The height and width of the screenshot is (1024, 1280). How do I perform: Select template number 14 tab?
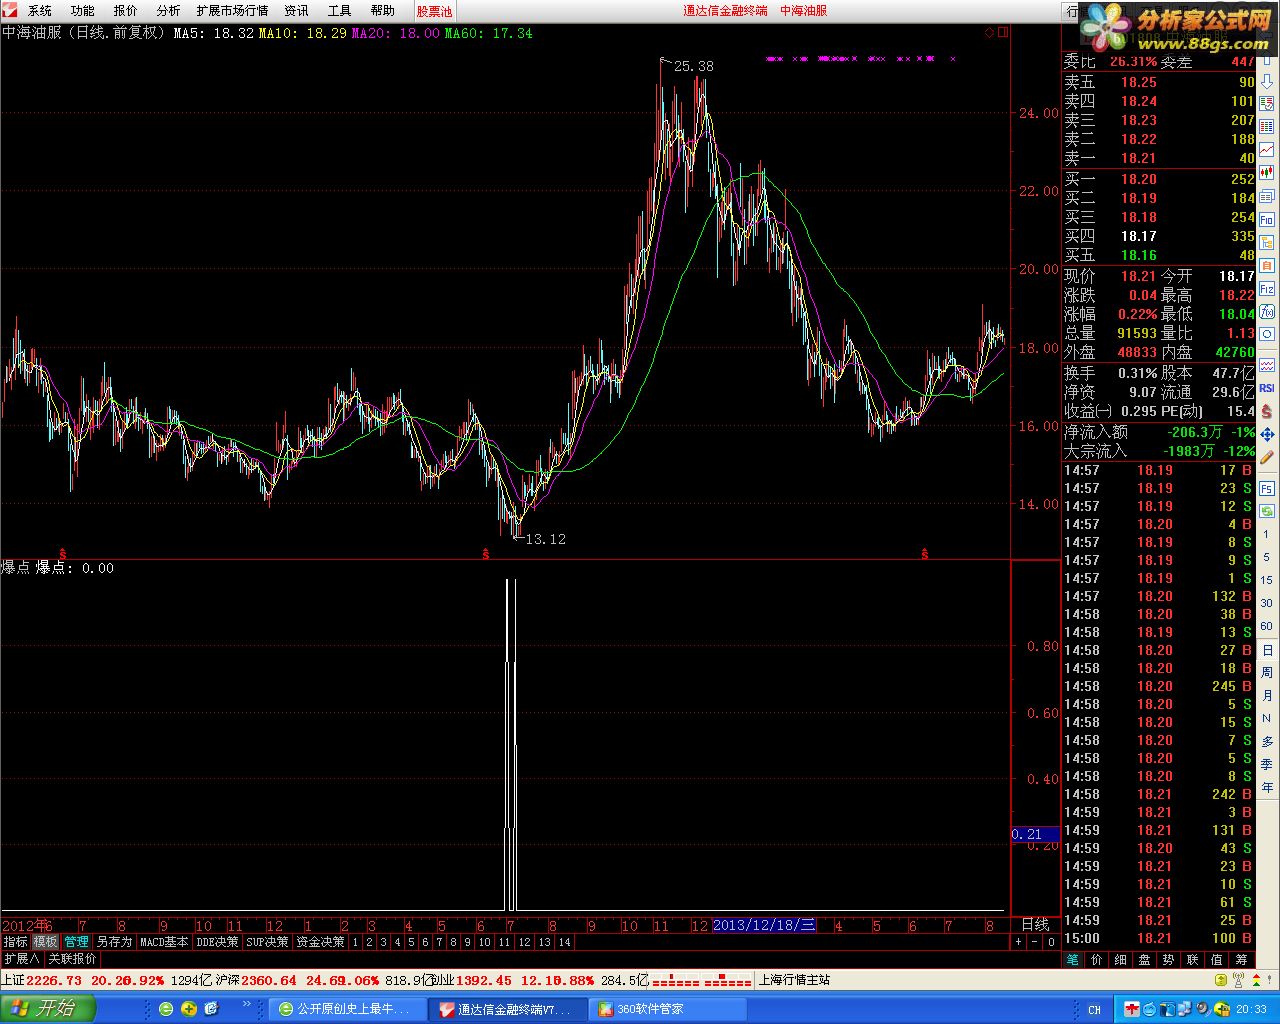pos(565,942)
